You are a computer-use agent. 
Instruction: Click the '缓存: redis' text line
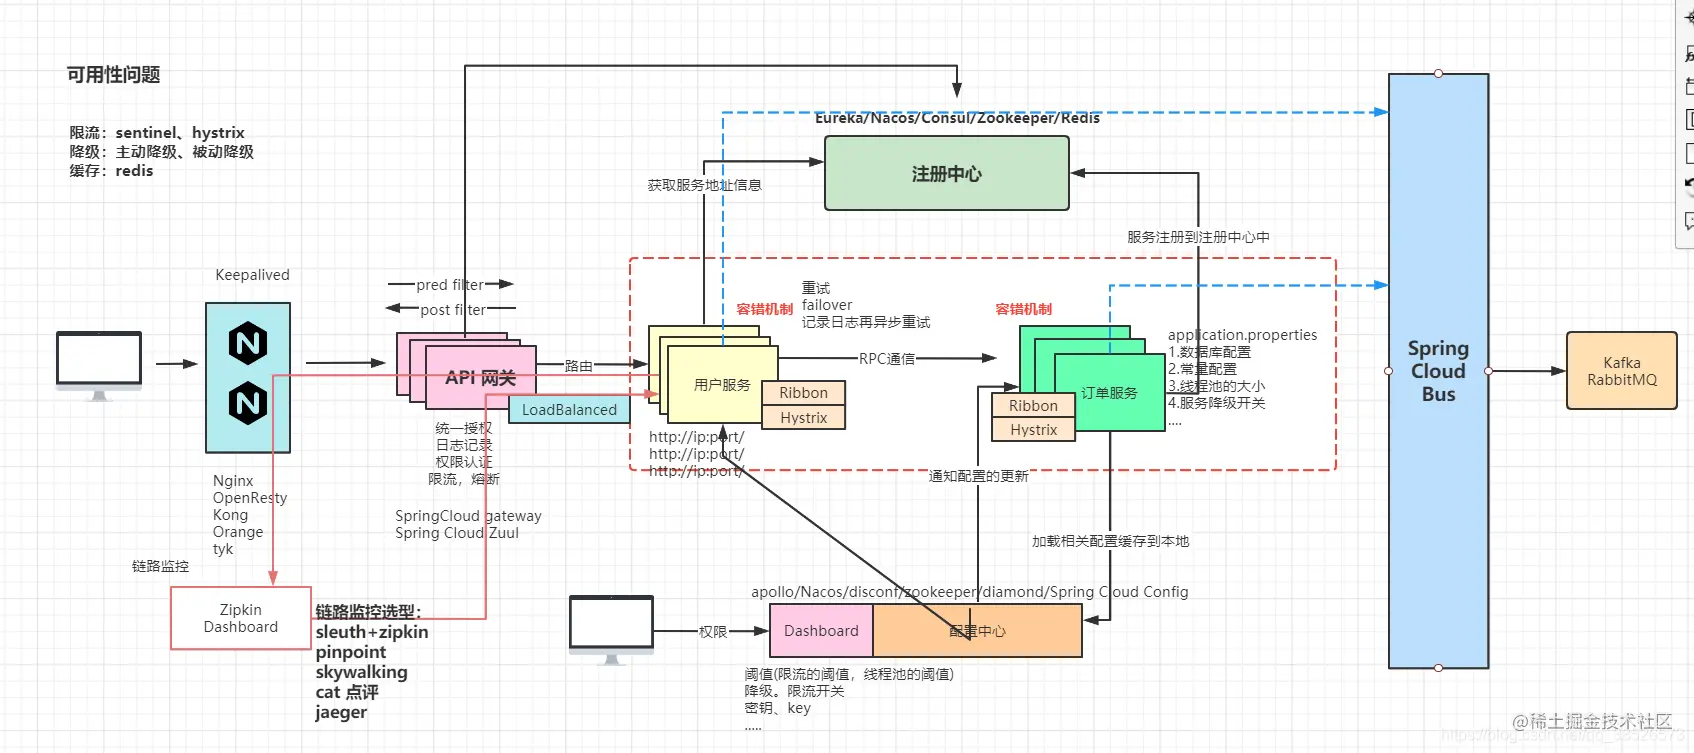pyautogui.click(x=111, y=171)
